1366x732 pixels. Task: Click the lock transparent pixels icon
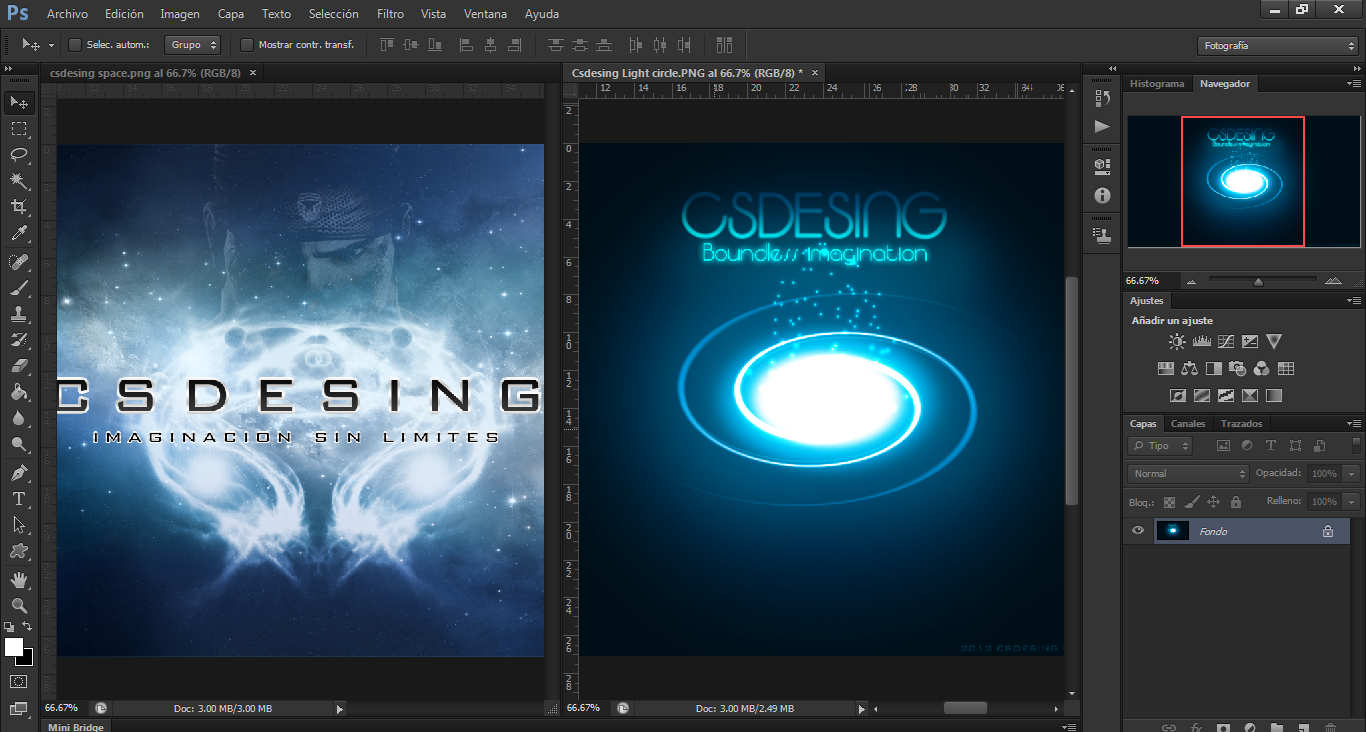coord(1169,502)
